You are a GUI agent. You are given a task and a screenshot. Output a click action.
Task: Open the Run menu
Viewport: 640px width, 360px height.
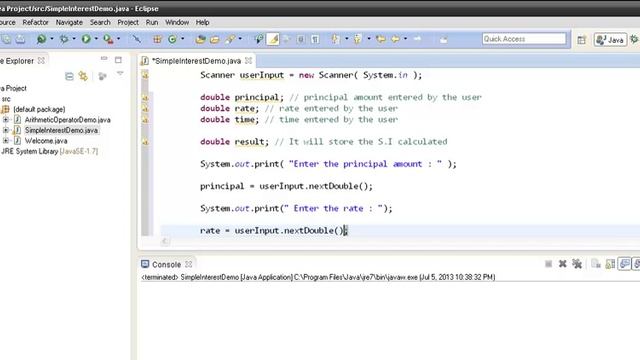tap(152, 22)
